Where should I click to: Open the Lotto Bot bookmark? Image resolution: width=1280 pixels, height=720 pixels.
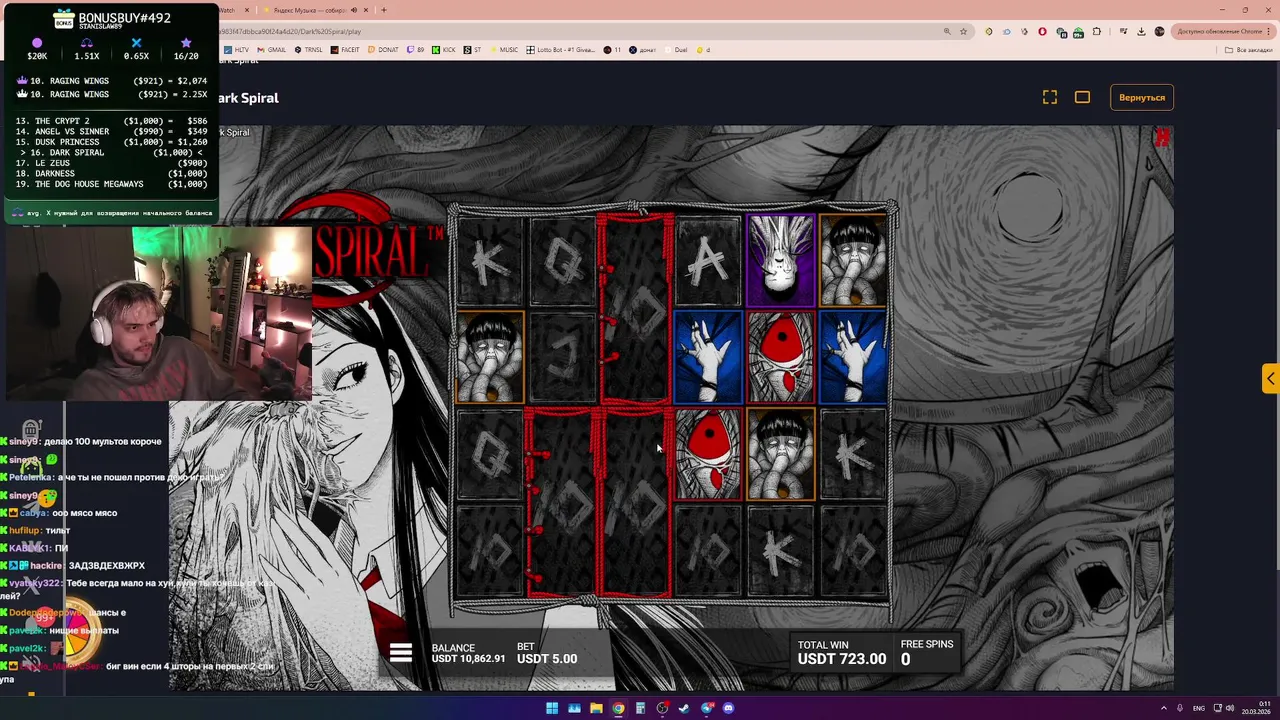[x=562, y=49]
